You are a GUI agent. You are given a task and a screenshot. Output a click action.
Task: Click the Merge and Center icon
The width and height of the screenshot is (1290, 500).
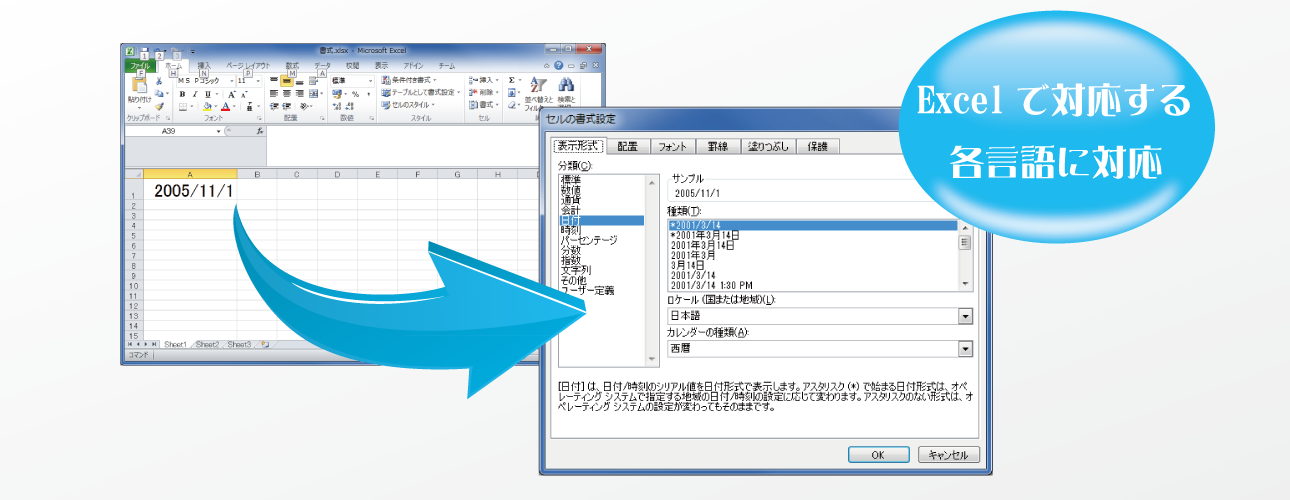[314, 94]
